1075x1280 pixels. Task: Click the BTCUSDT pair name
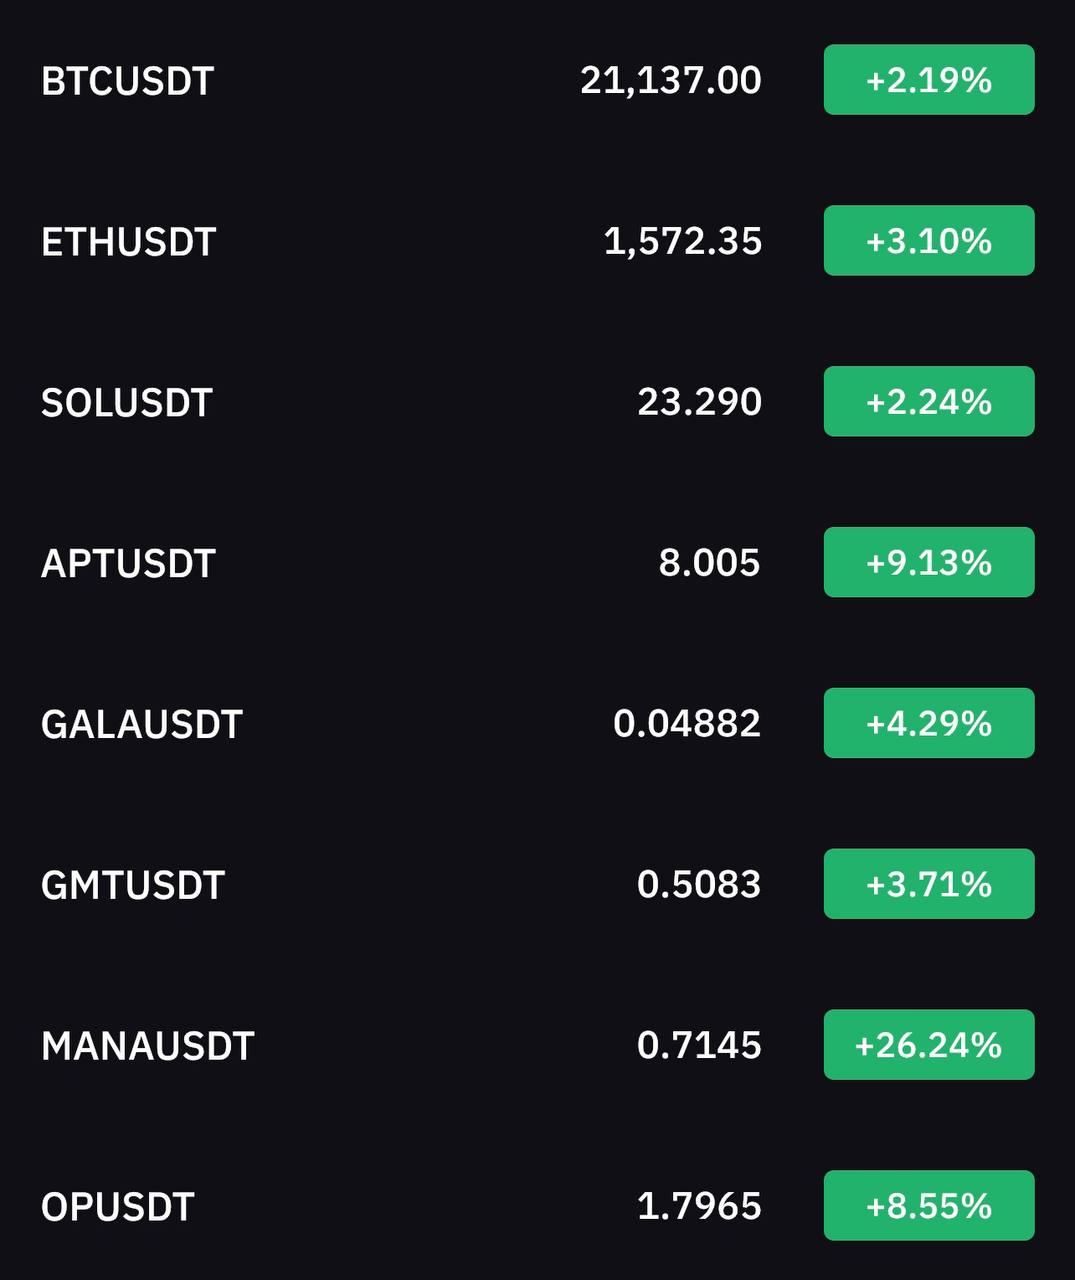click(x=127, y=81)
